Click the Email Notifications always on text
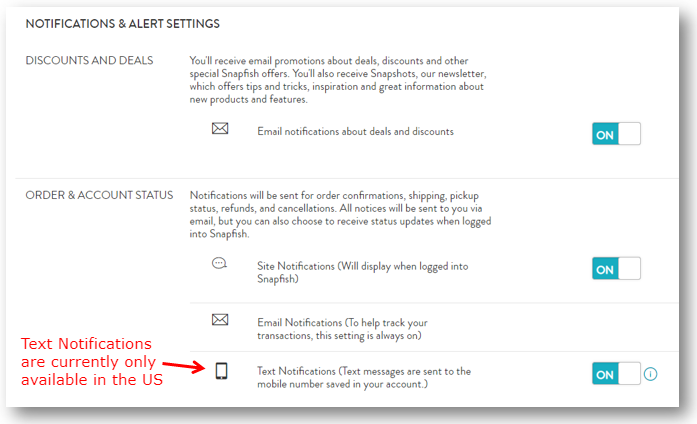The width and height of the screenshot is (697, 424). [342, 329]
